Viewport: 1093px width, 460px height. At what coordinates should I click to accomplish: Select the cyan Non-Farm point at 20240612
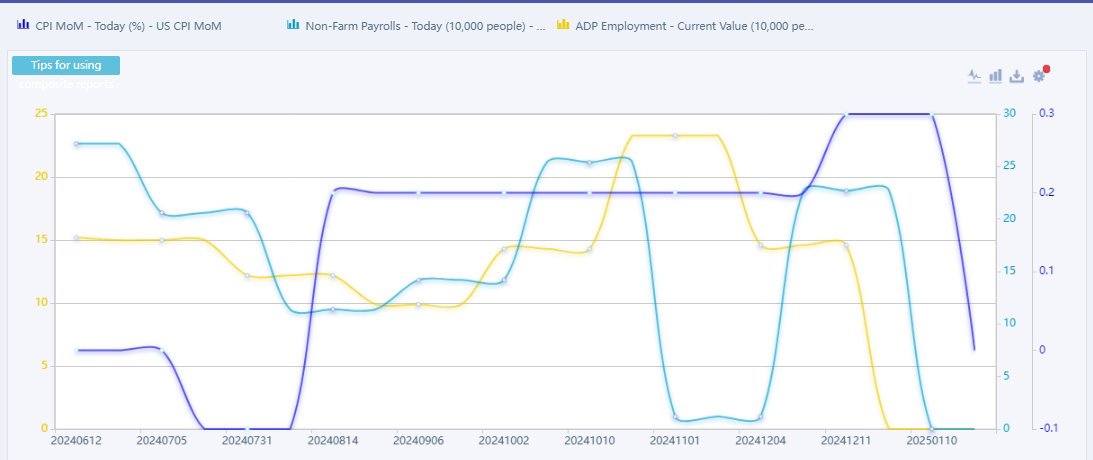tap(76, 144)
